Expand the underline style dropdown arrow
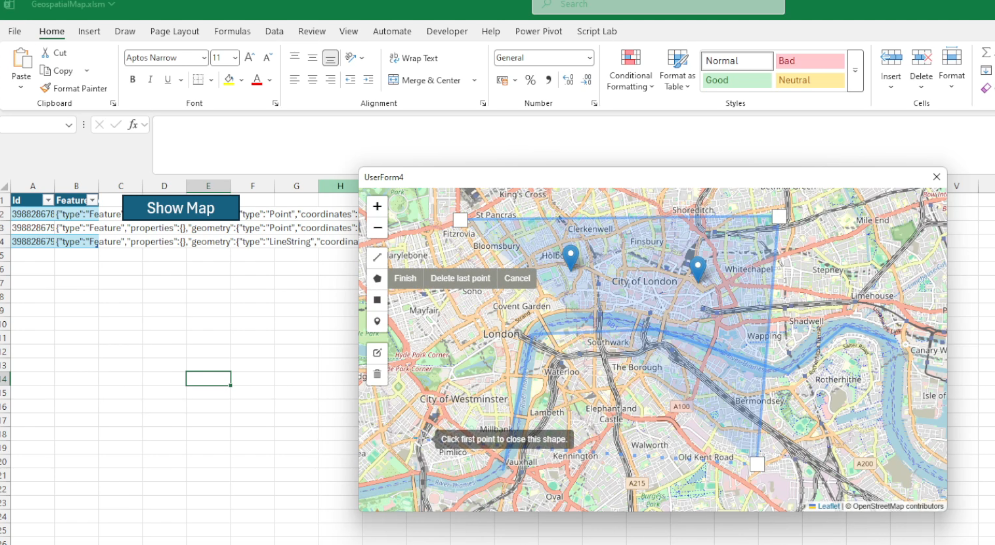The height and width of the screenshot is (545, 995). 181,80
